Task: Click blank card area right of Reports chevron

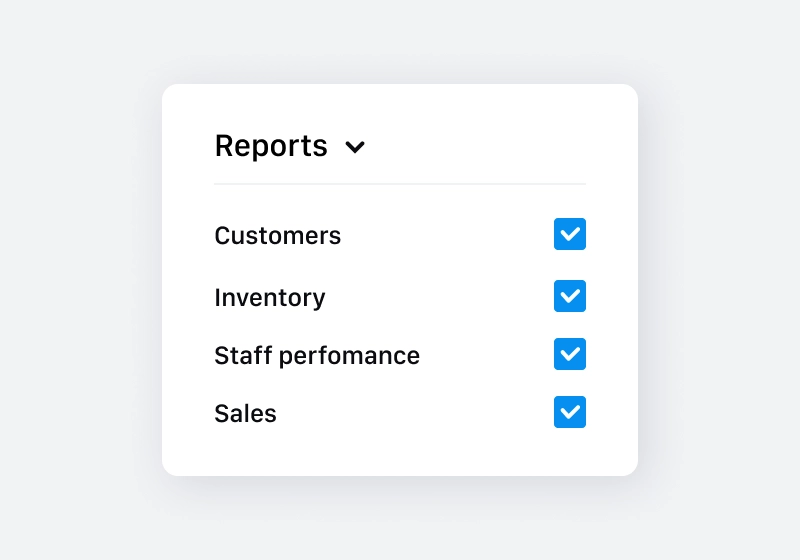Action: pyautogui.click(x=480, y=146)
